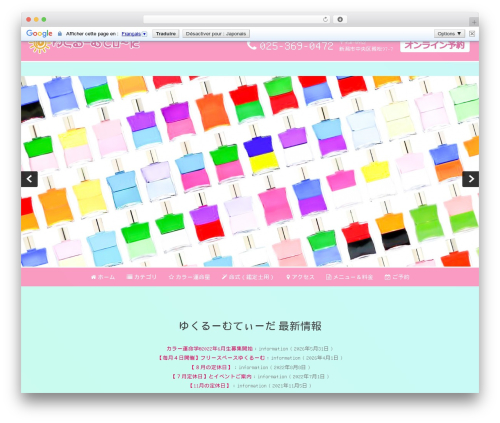Screen dimensions: 500x423
Task: Open the カラー運命星 menu item
Action: pos(189,277)
